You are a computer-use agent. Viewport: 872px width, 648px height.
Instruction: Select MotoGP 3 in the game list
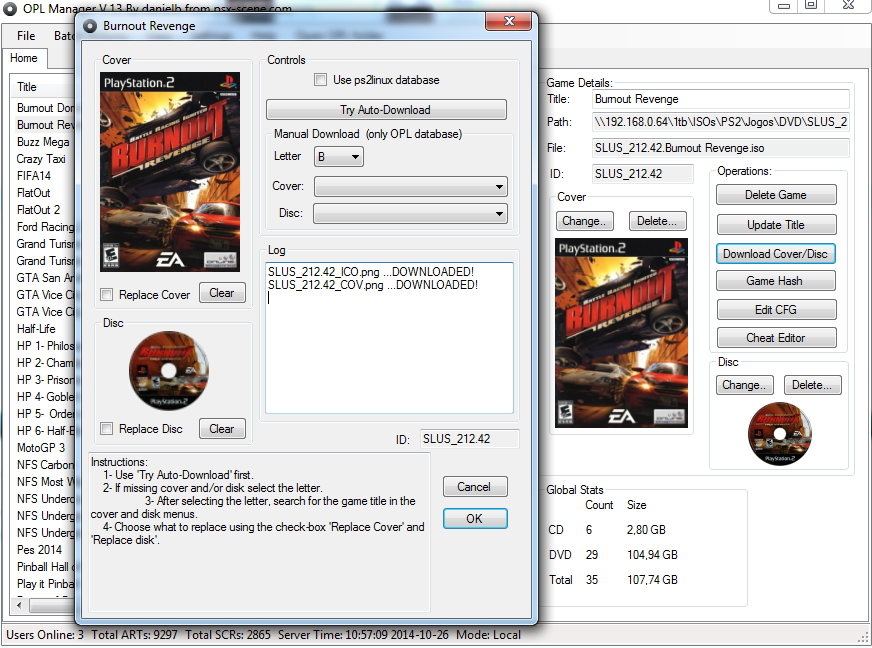(41, 448)
